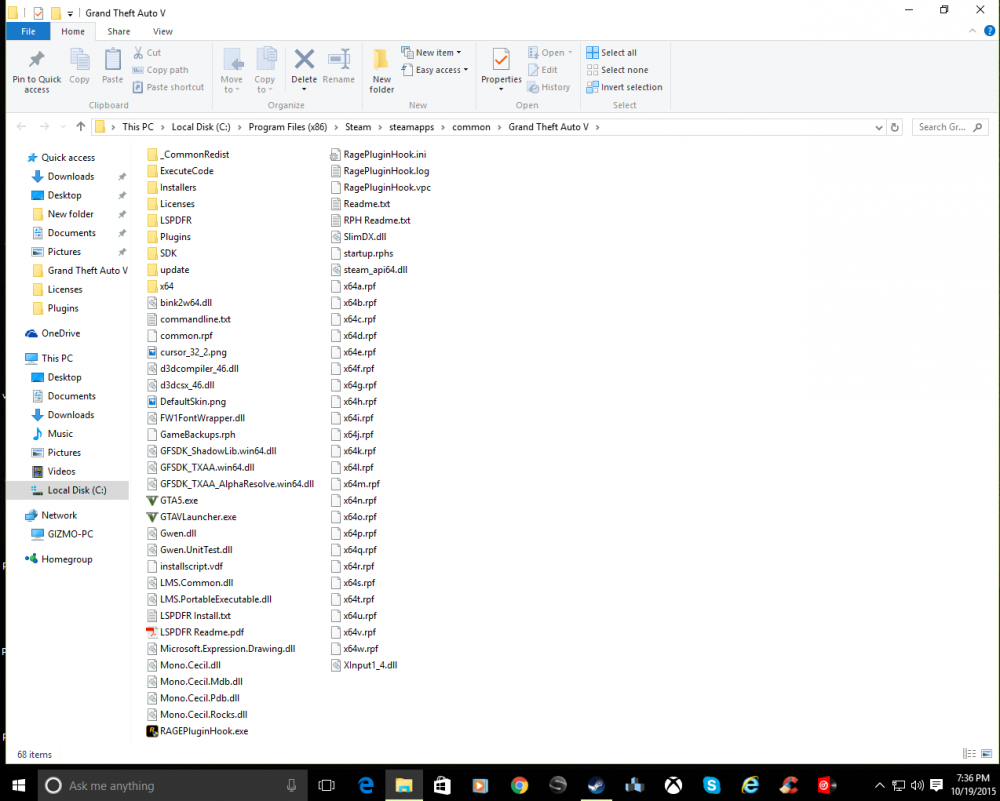Click Local Disk (C:) in the breadcrumb
The height and width of the screenshot is (801, 1000).
(x=201, y=127)
